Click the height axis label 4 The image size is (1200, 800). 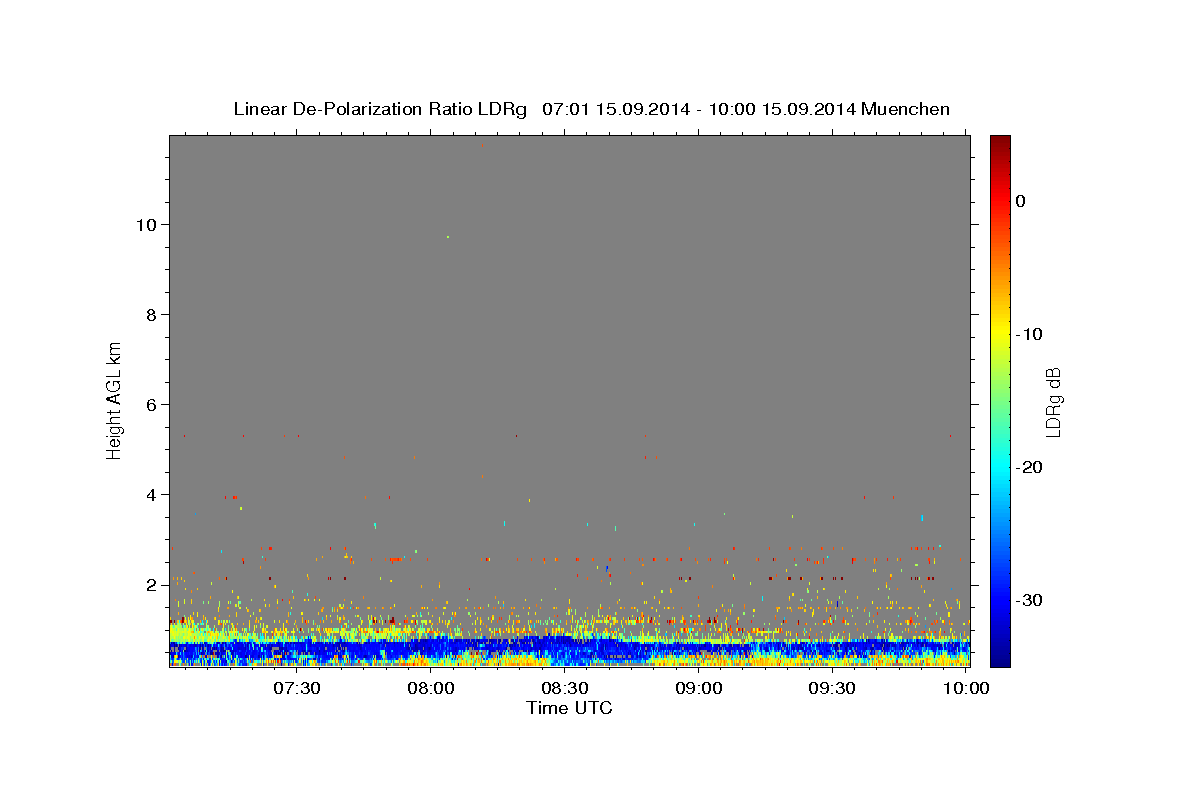coord(152,495)
